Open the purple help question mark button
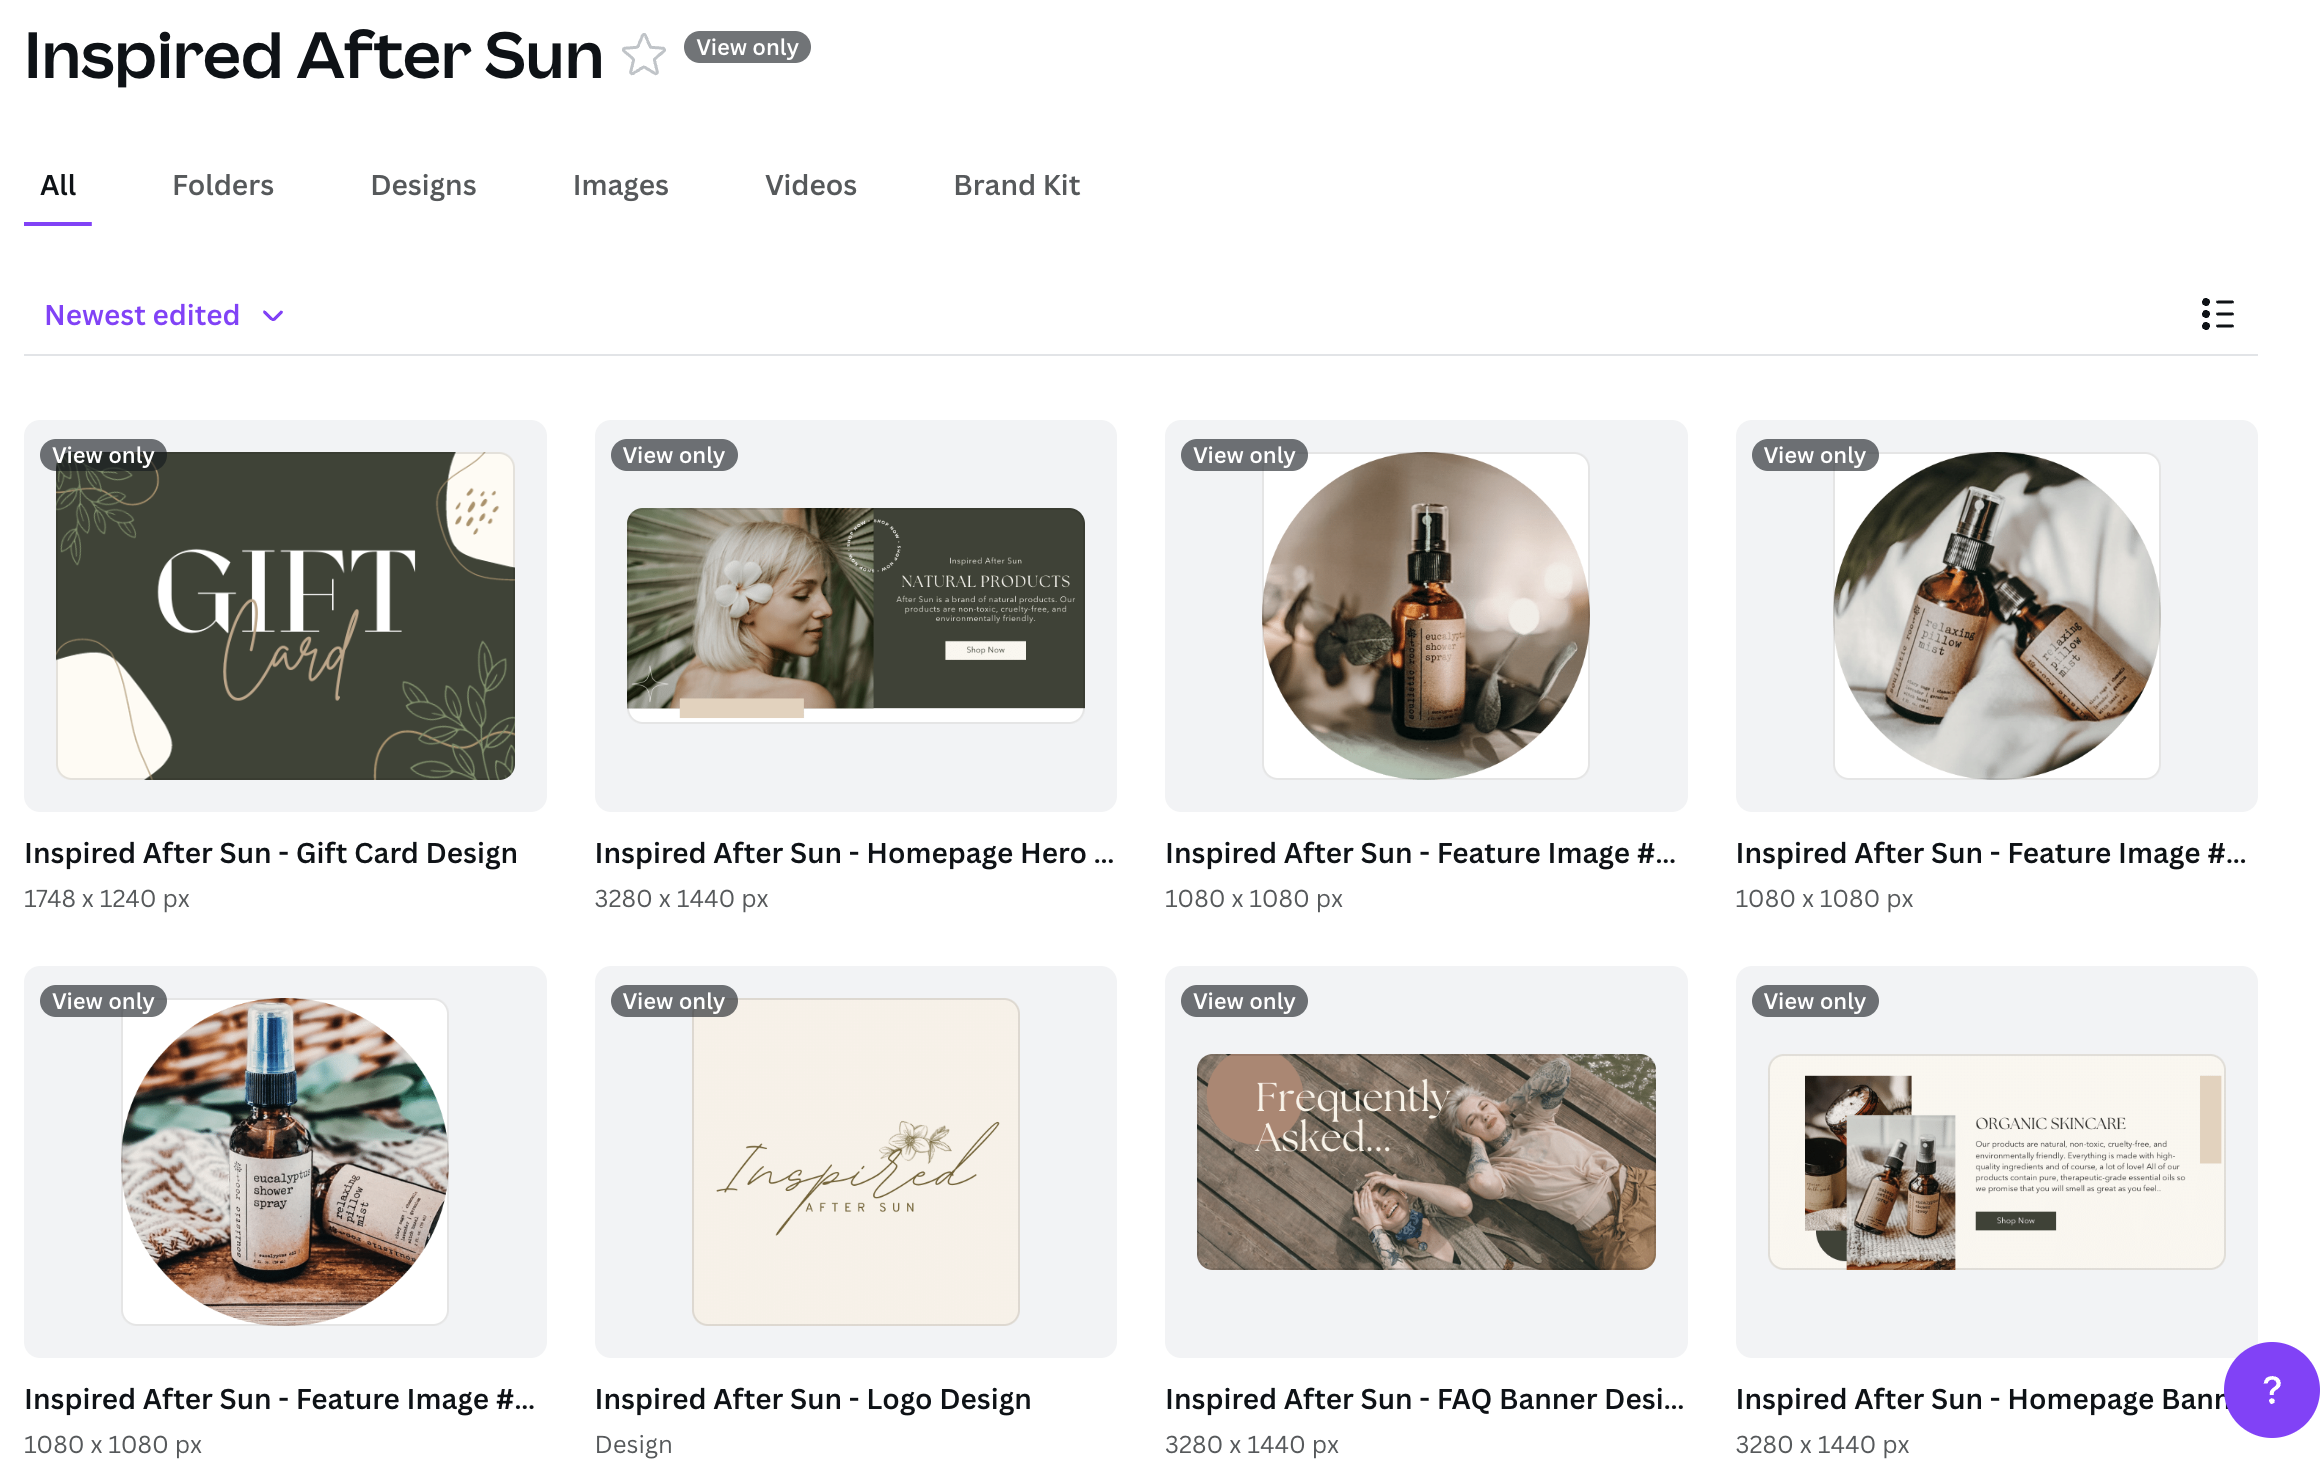 [2271, 1389]
